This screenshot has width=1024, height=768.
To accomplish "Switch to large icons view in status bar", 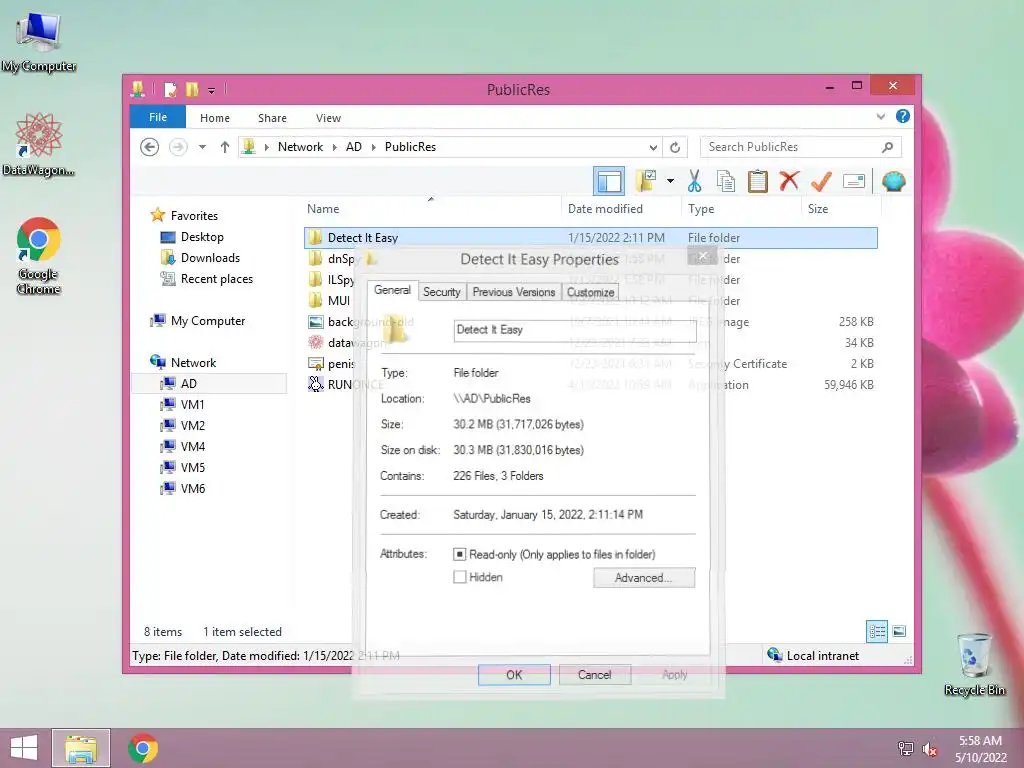I will click(899, 631).
